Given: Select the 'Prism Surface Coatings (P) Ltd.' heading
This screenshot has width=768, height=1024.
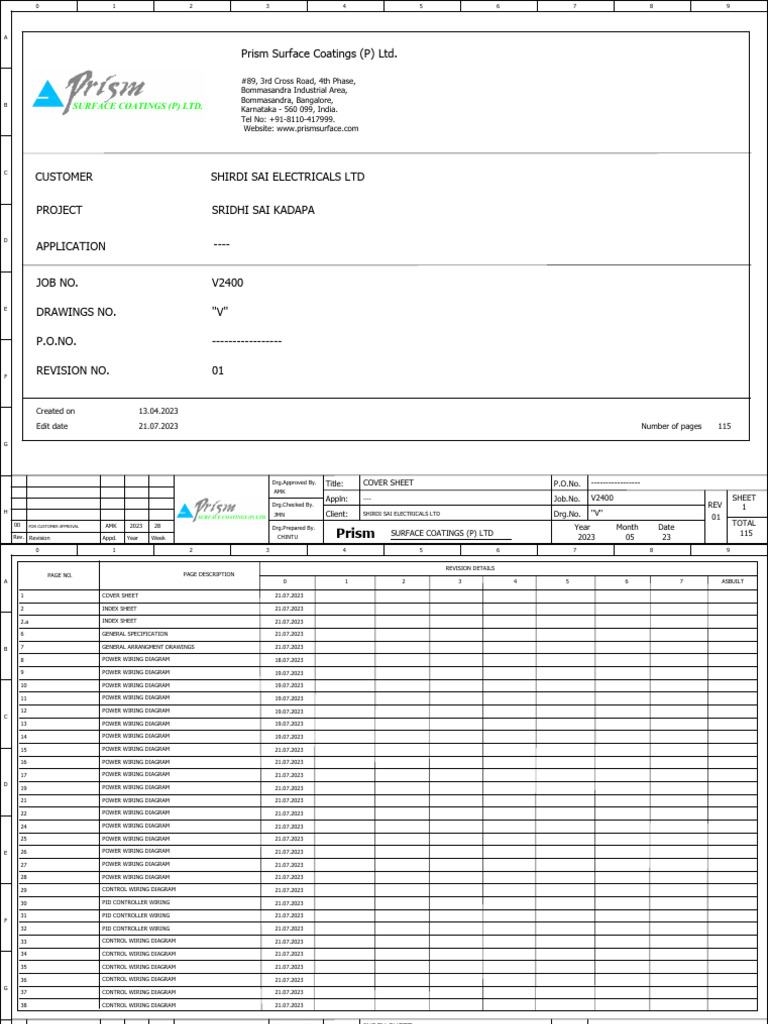Looking at the screenshot, I should (319, 54).
